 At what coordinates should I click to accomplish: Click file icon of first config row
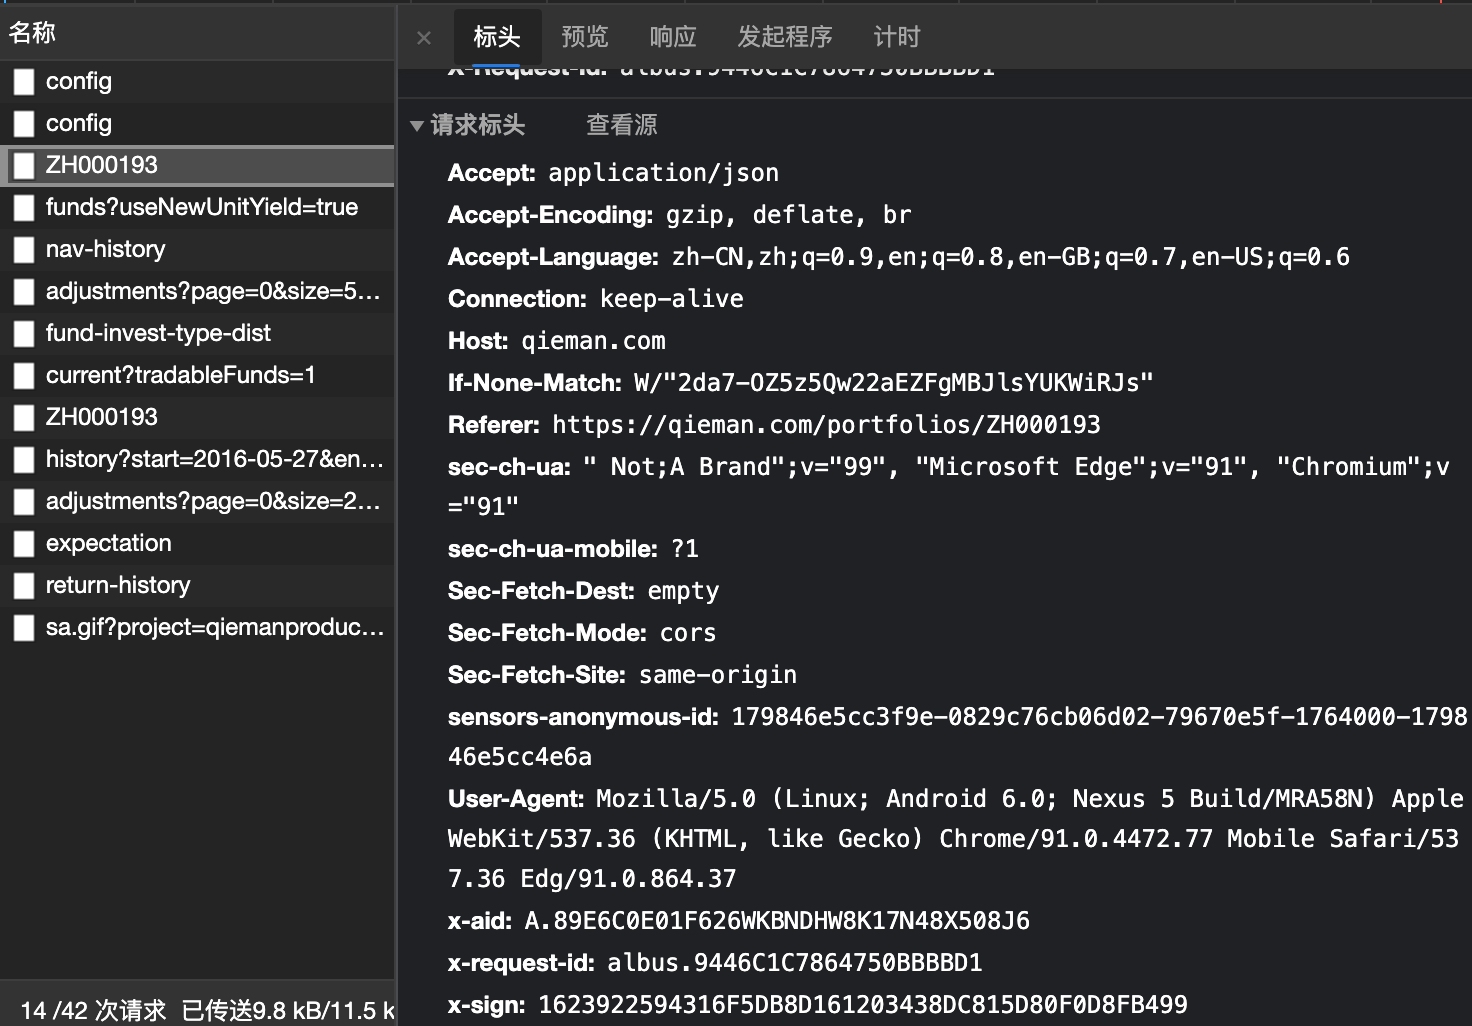pos(24,81)
